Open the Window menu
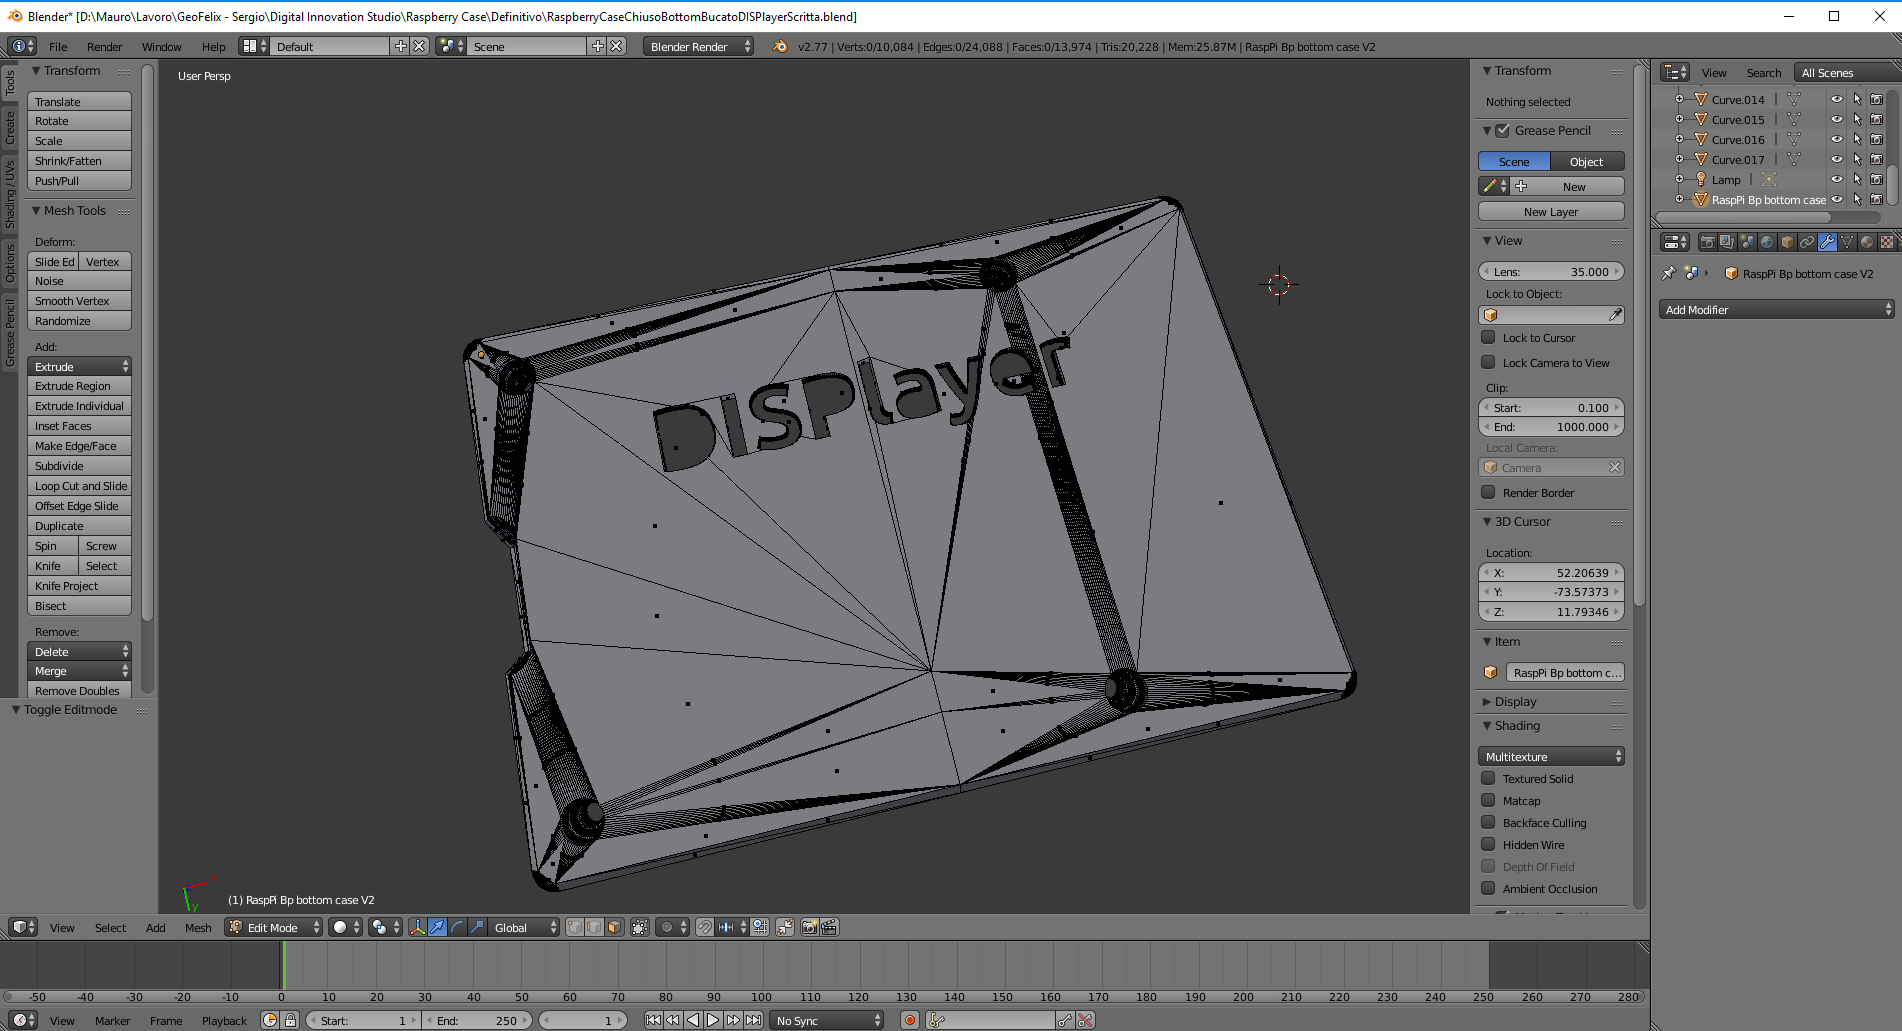Viewport: 1902px width, 1031px height. click(x=161, y=46)
